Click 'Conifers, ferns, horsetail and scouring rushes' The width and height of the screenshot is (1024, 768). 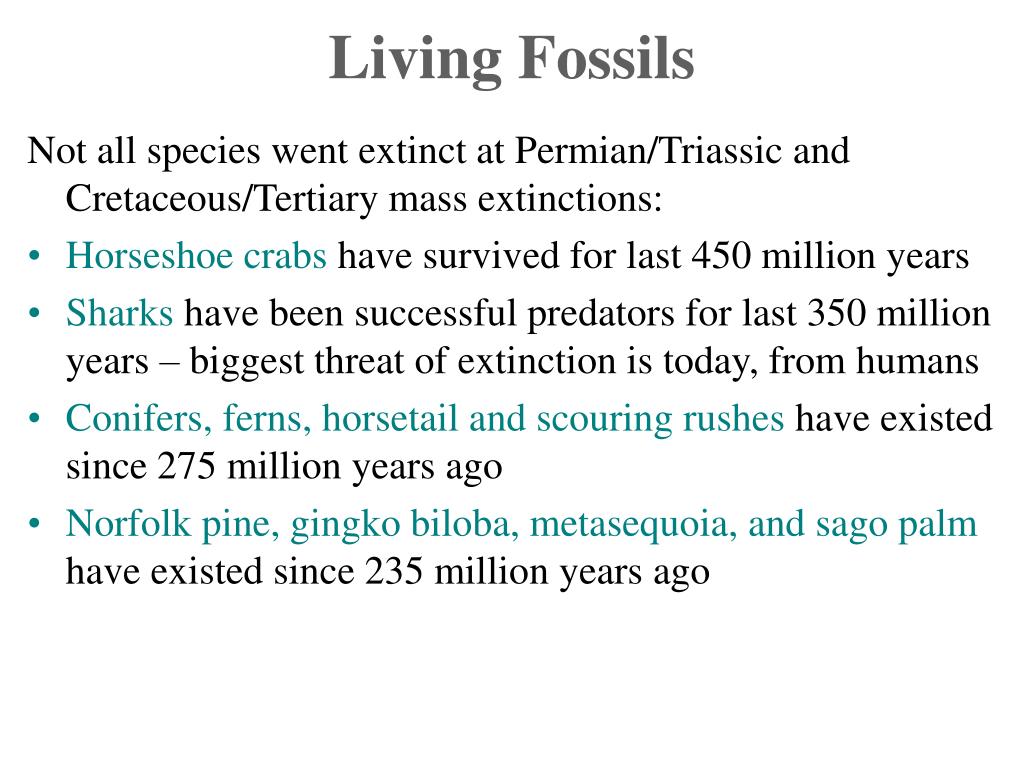(x=424, y=419)
